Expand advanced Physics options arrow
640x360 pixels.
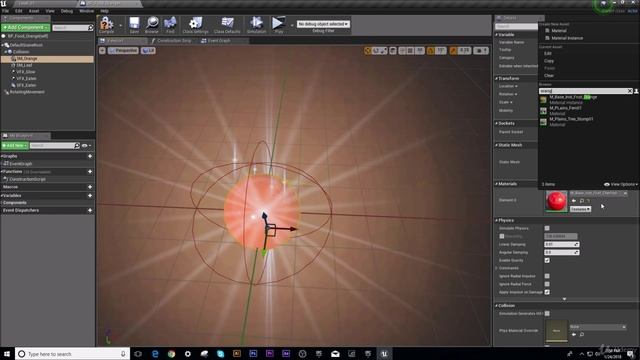point(564,299)
